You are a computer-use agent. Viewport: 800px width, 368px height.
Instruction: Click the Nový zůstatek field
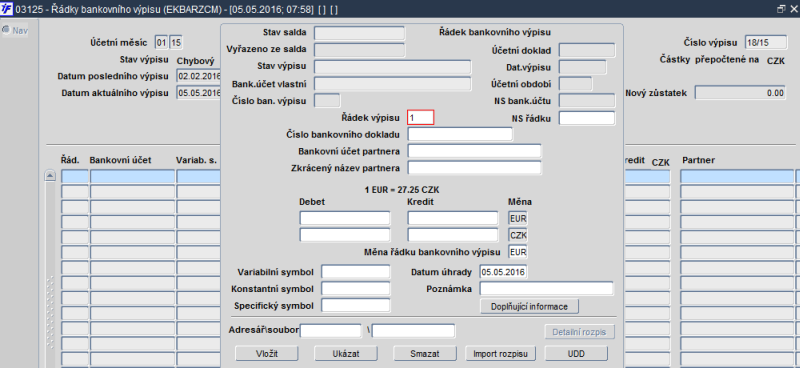coord(740,93)
